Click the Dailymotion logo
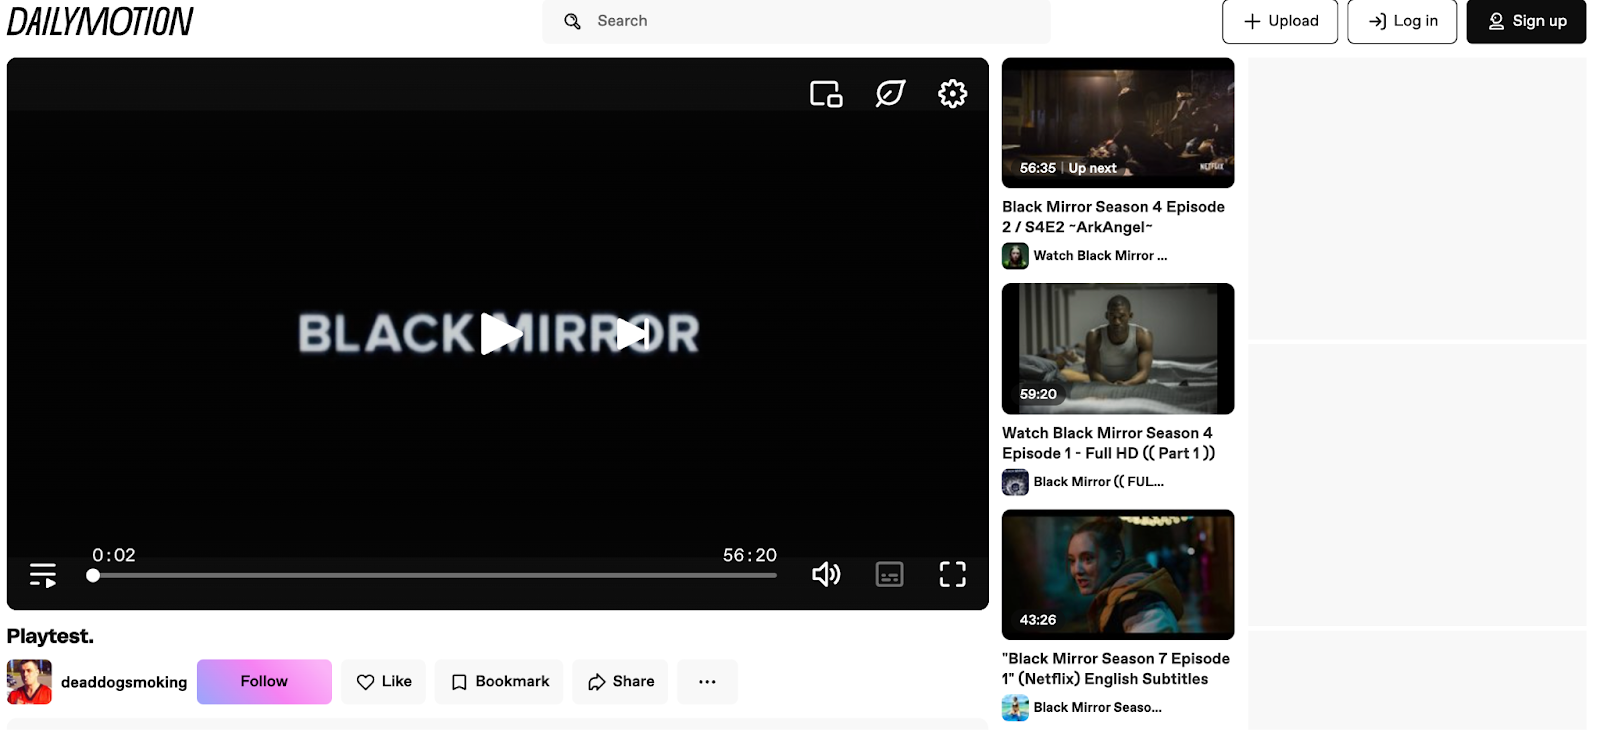This screenshot has height=730, width=1600. point(100,21)
